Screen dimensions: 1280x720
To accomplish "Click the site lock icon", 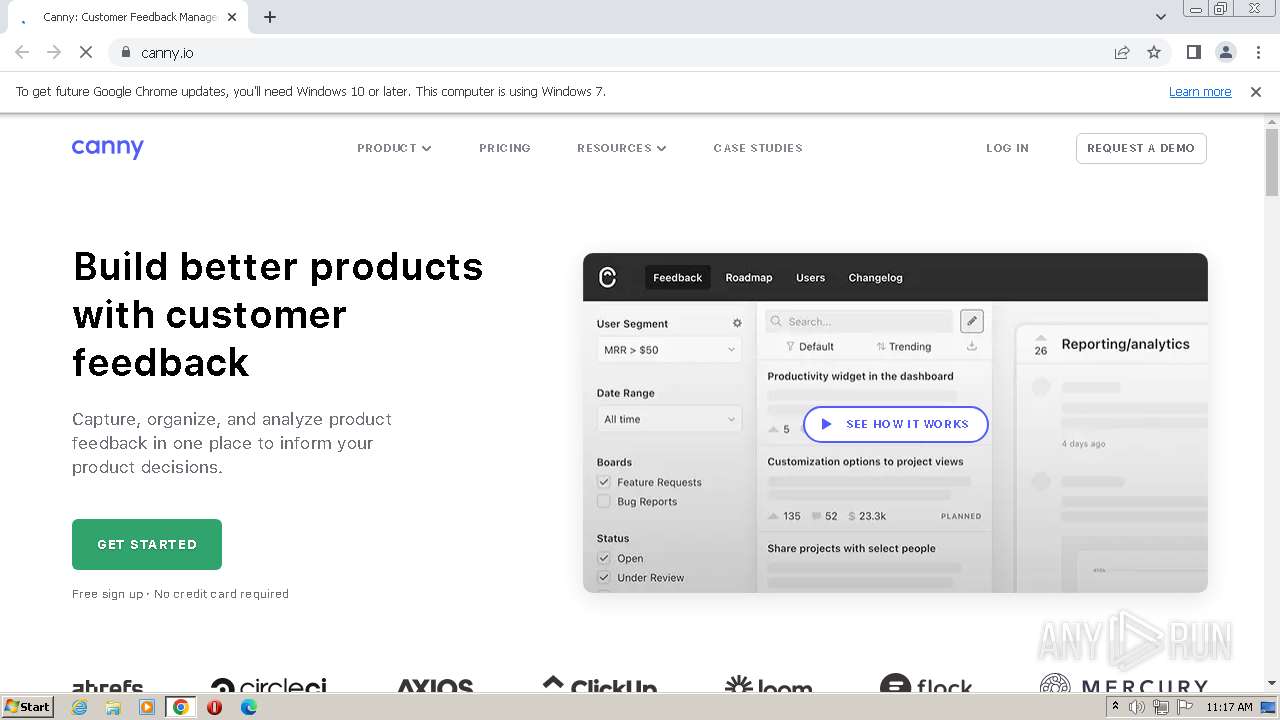I will tap(125, 52).
